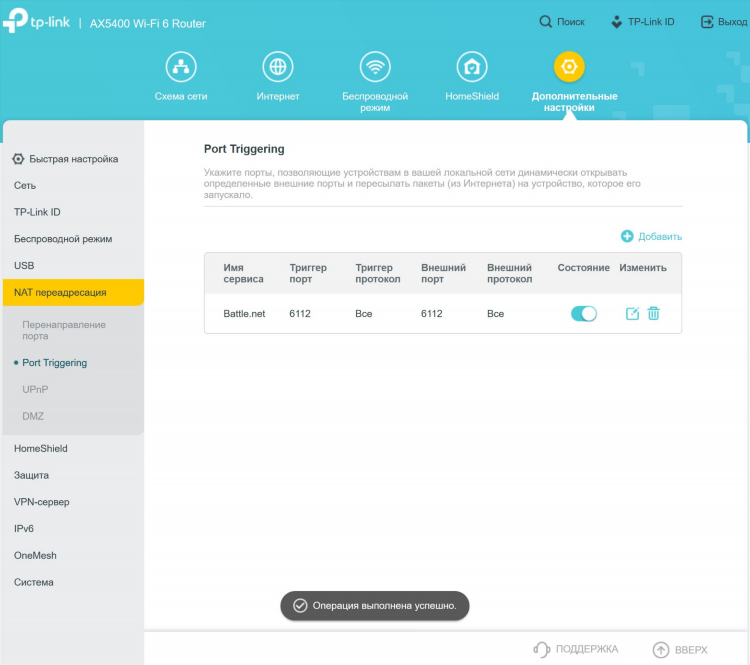Open VPN-сервер in the sidebar

(42, 502)
